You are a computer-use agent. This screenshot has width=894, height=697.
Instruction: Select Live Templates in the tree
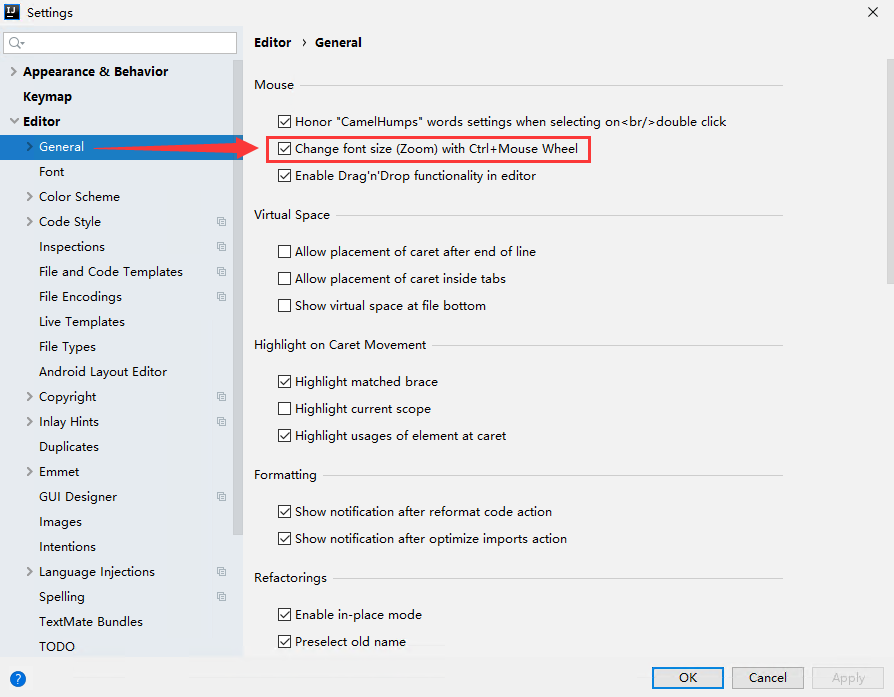point(82,322)
